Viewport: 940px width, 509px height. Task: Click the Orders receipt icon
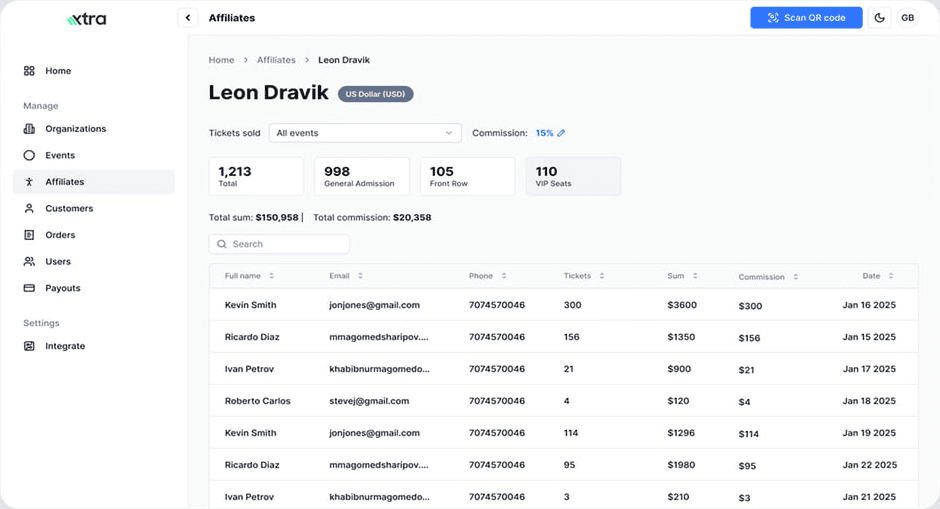[29, 235]
